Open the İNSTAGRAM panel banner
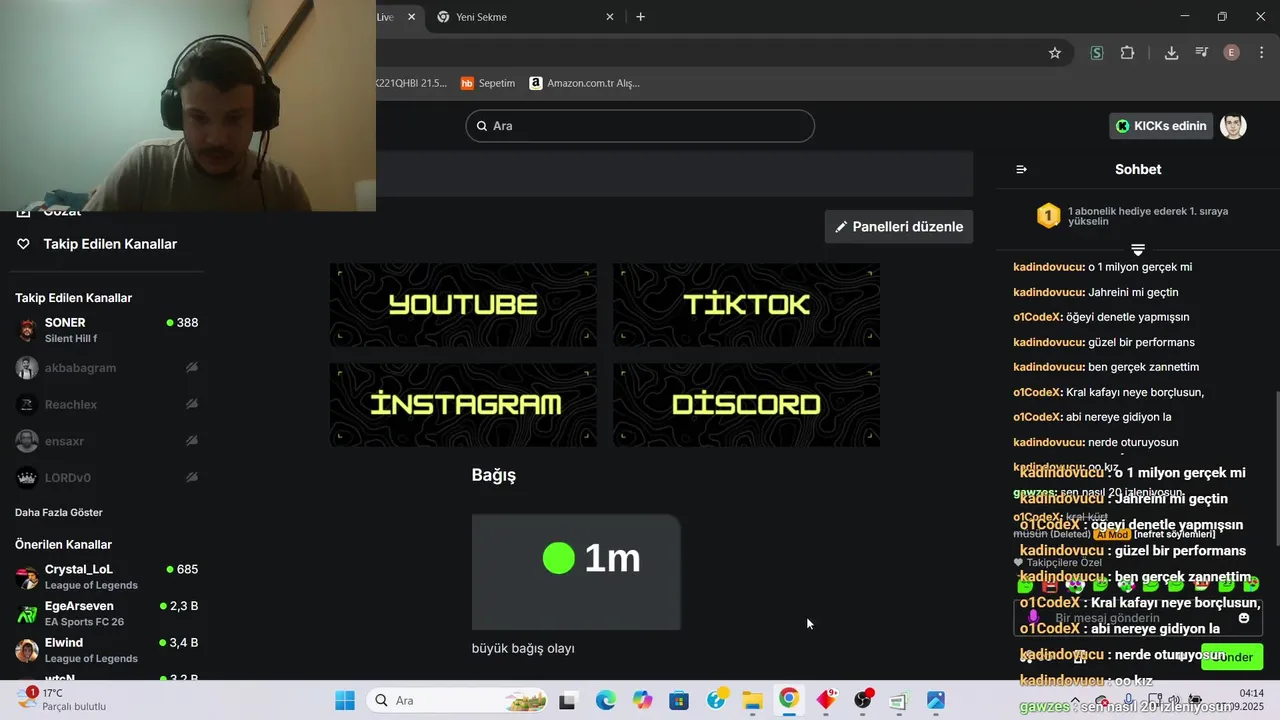 pos(463,405)
